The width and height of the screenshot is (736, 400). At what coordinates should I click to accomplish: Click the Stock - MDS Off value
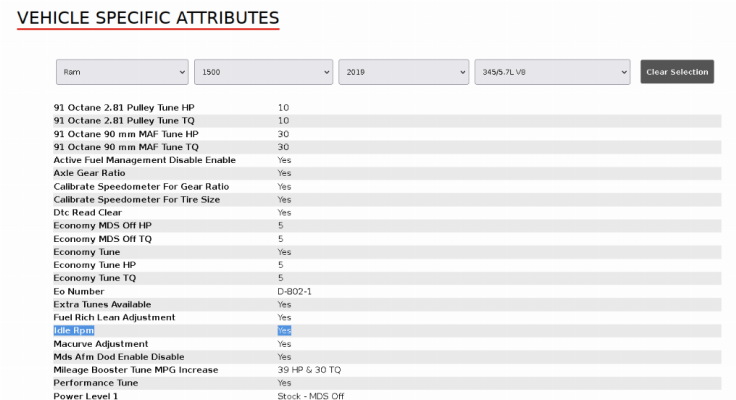click(x=311, y=396)
